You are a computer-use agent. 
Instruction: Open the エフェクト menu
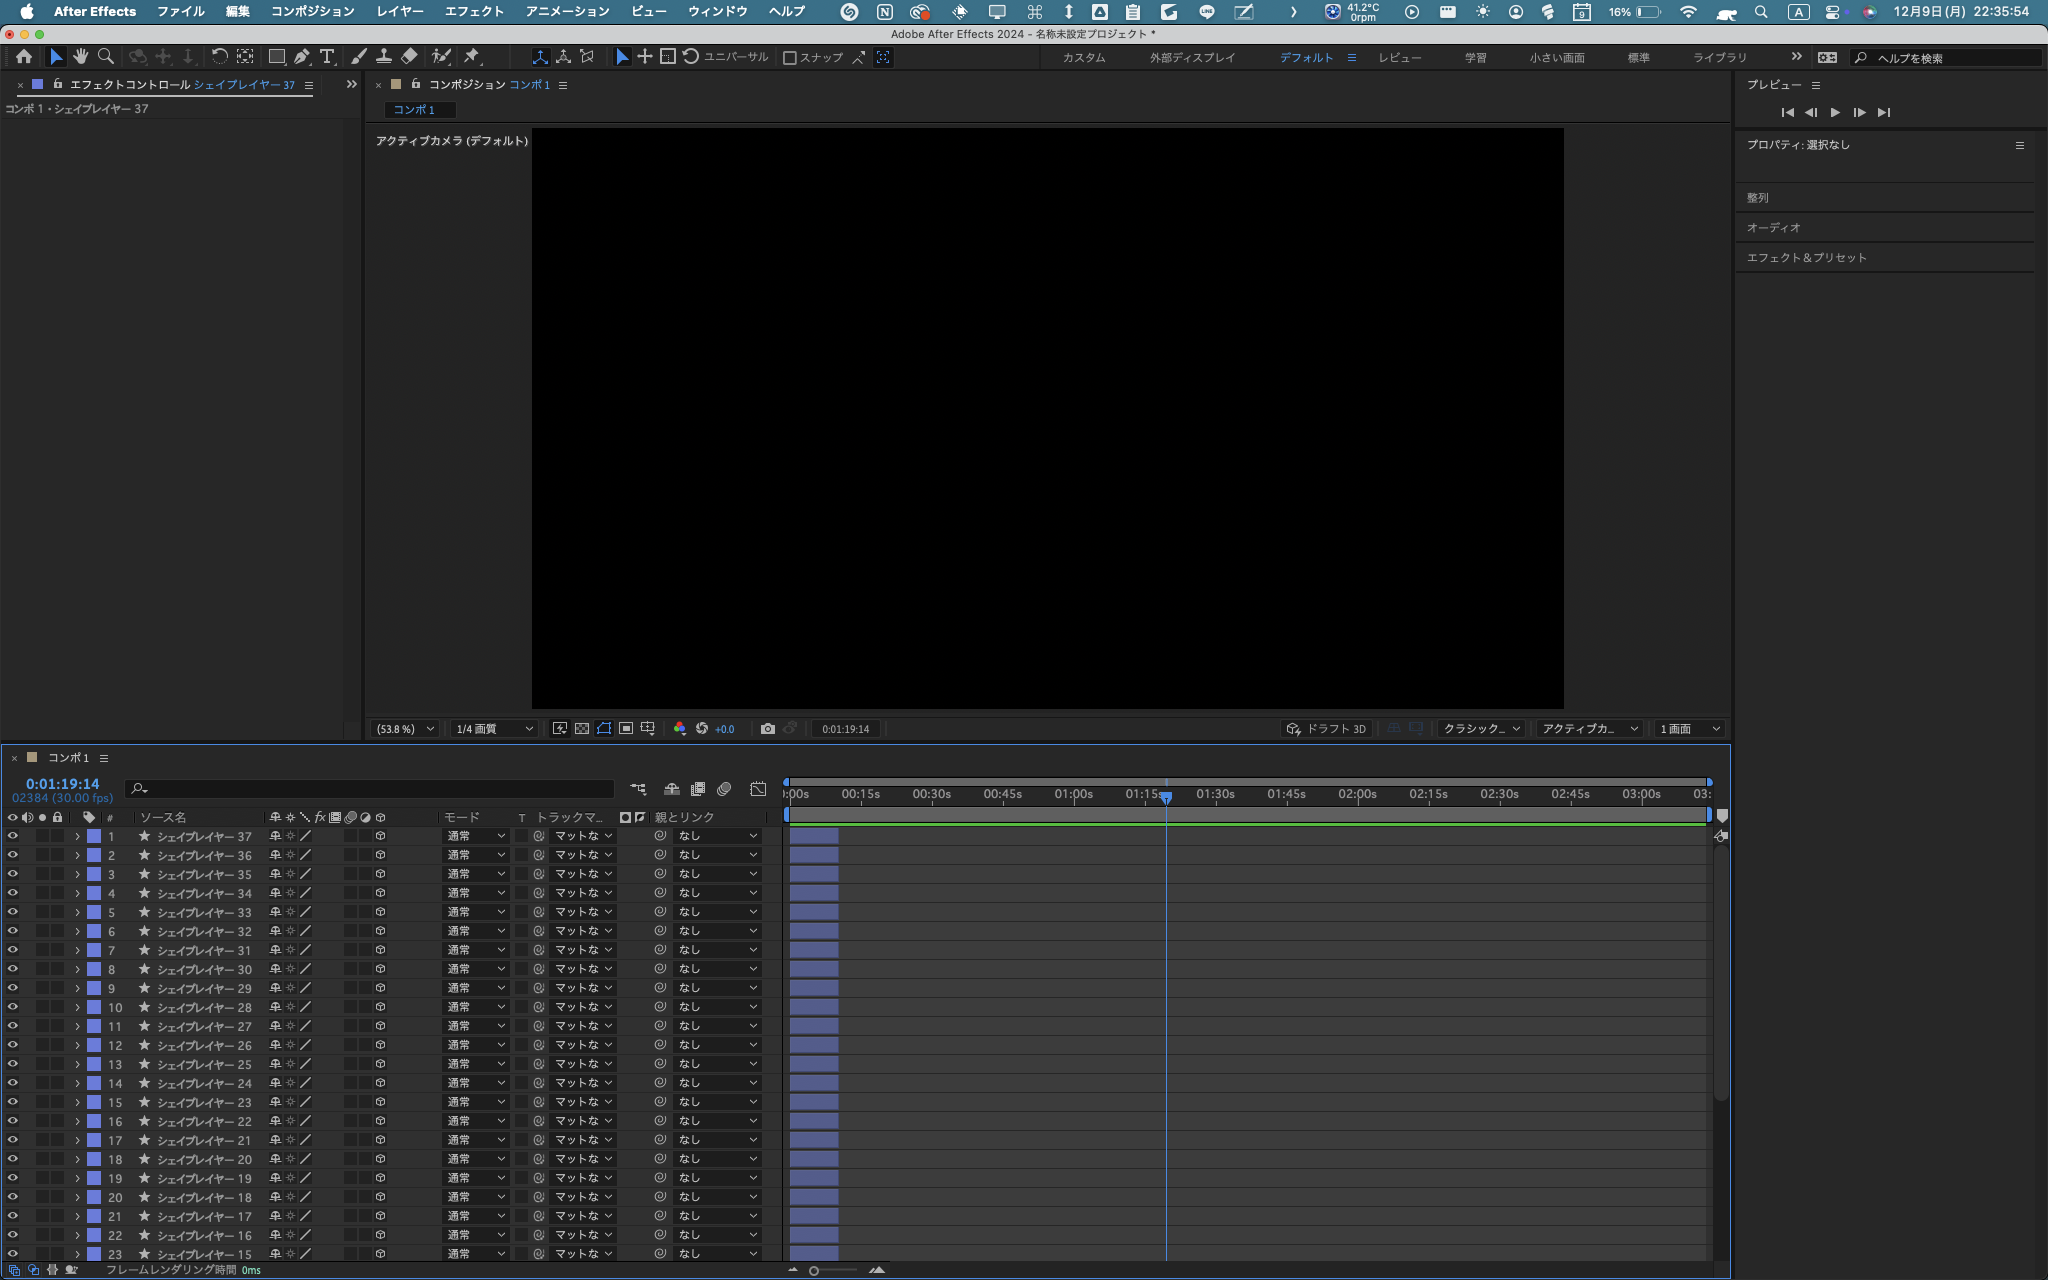[x=474, y=11]
